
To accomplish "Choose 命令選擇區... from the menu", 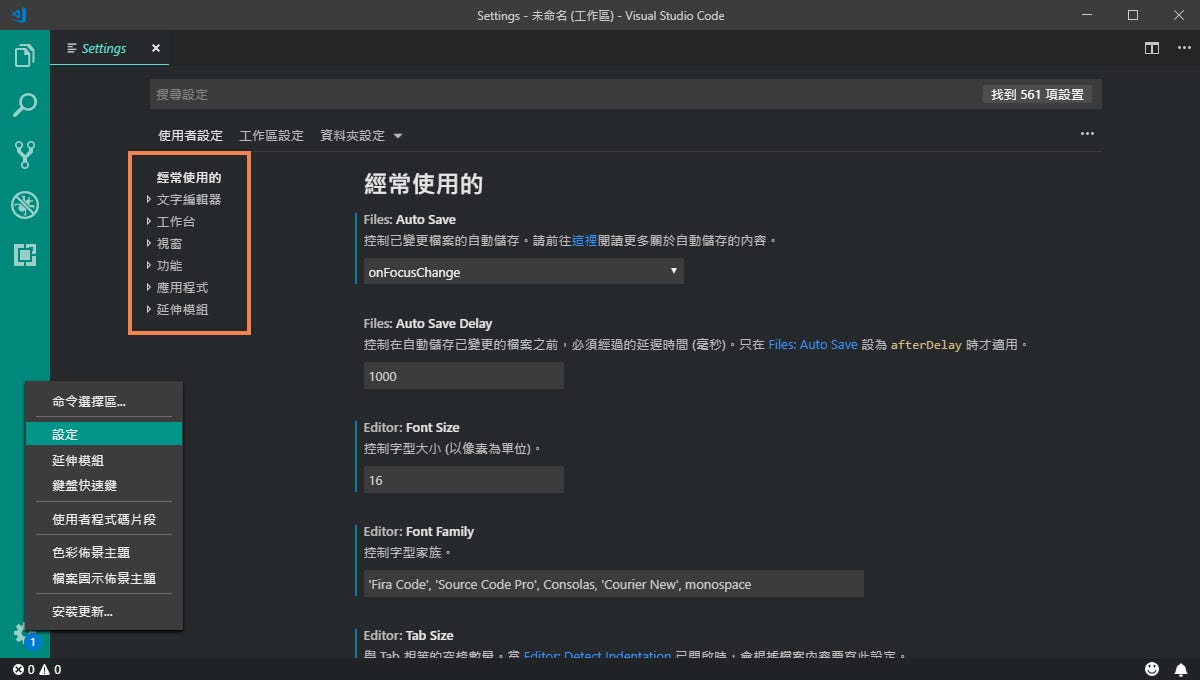I will click(x=104, y=401).
